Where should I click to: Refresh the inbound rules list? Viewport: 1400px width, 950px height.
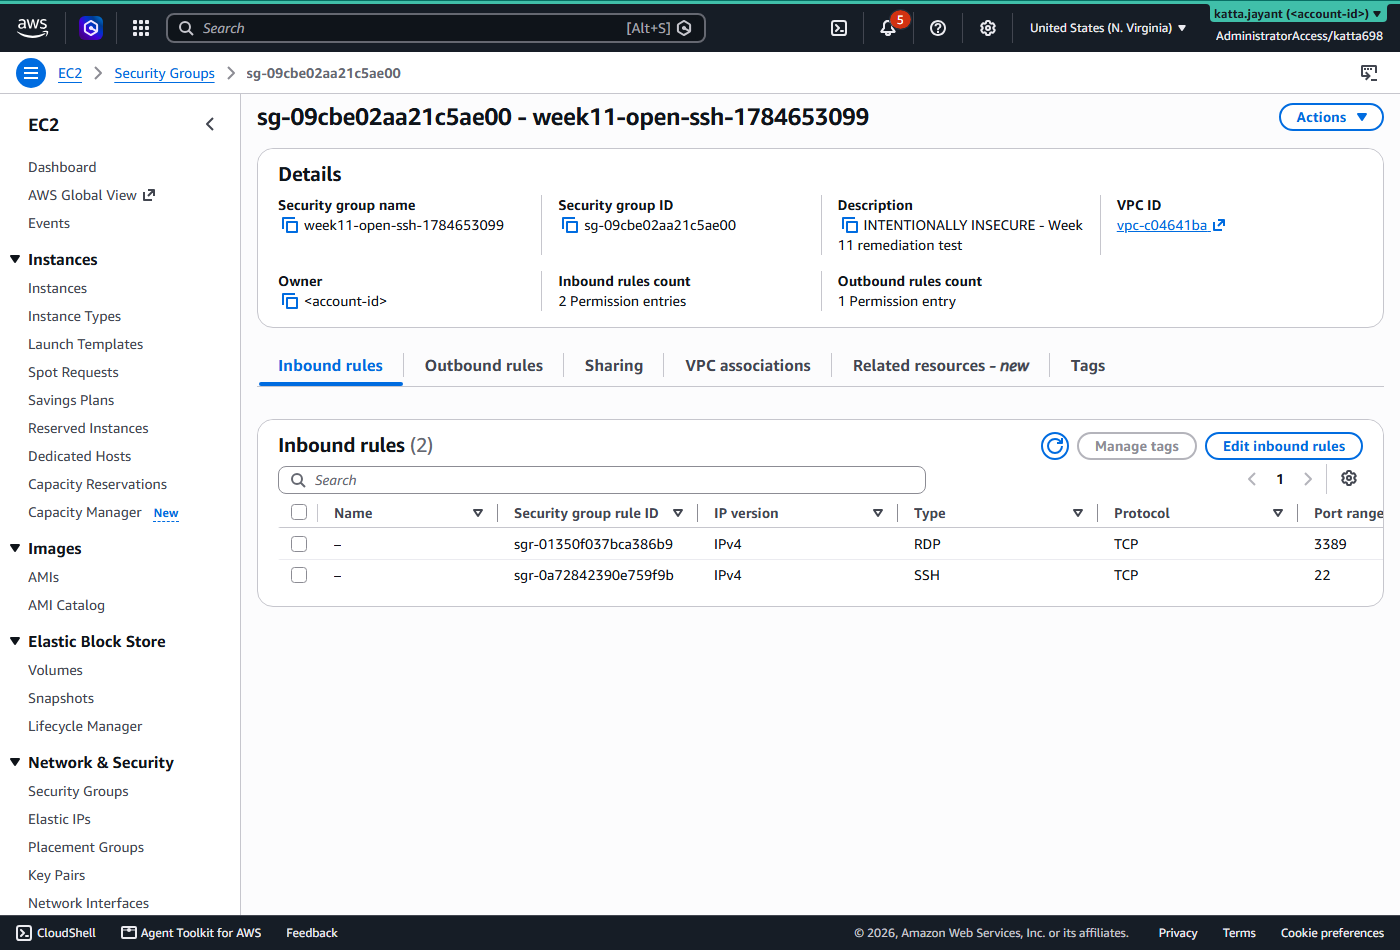point(1055,446)
